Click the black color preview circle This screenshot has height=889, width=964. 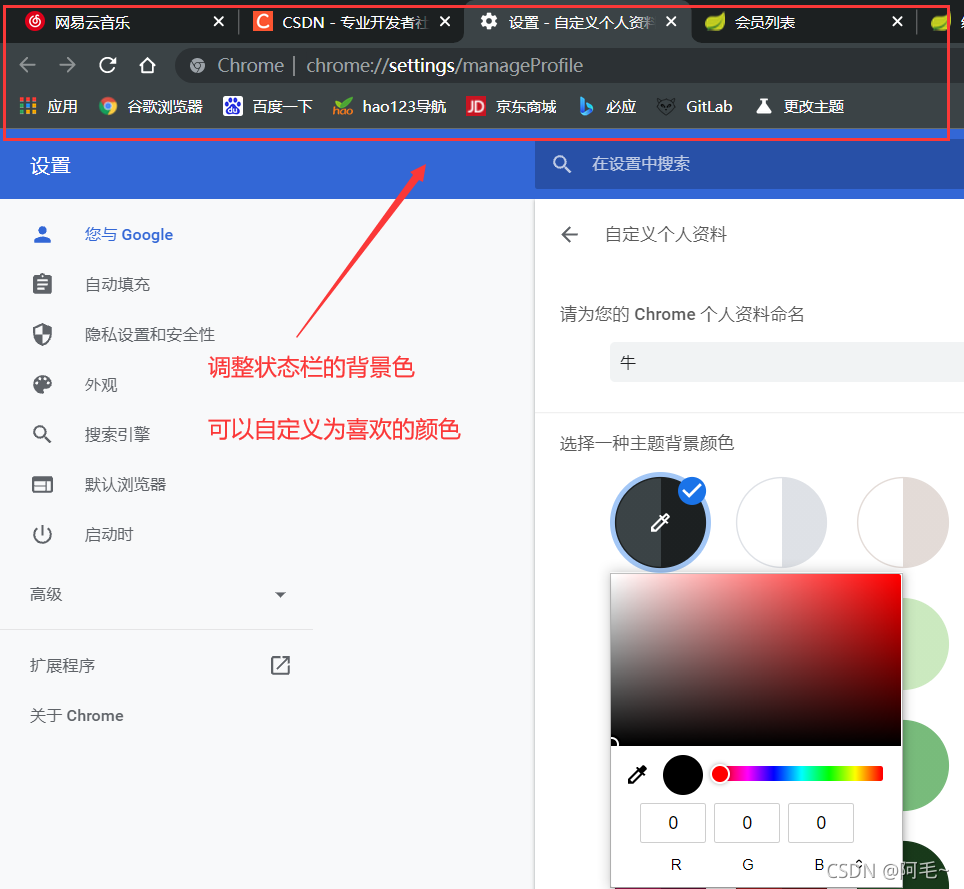[682, 775]
